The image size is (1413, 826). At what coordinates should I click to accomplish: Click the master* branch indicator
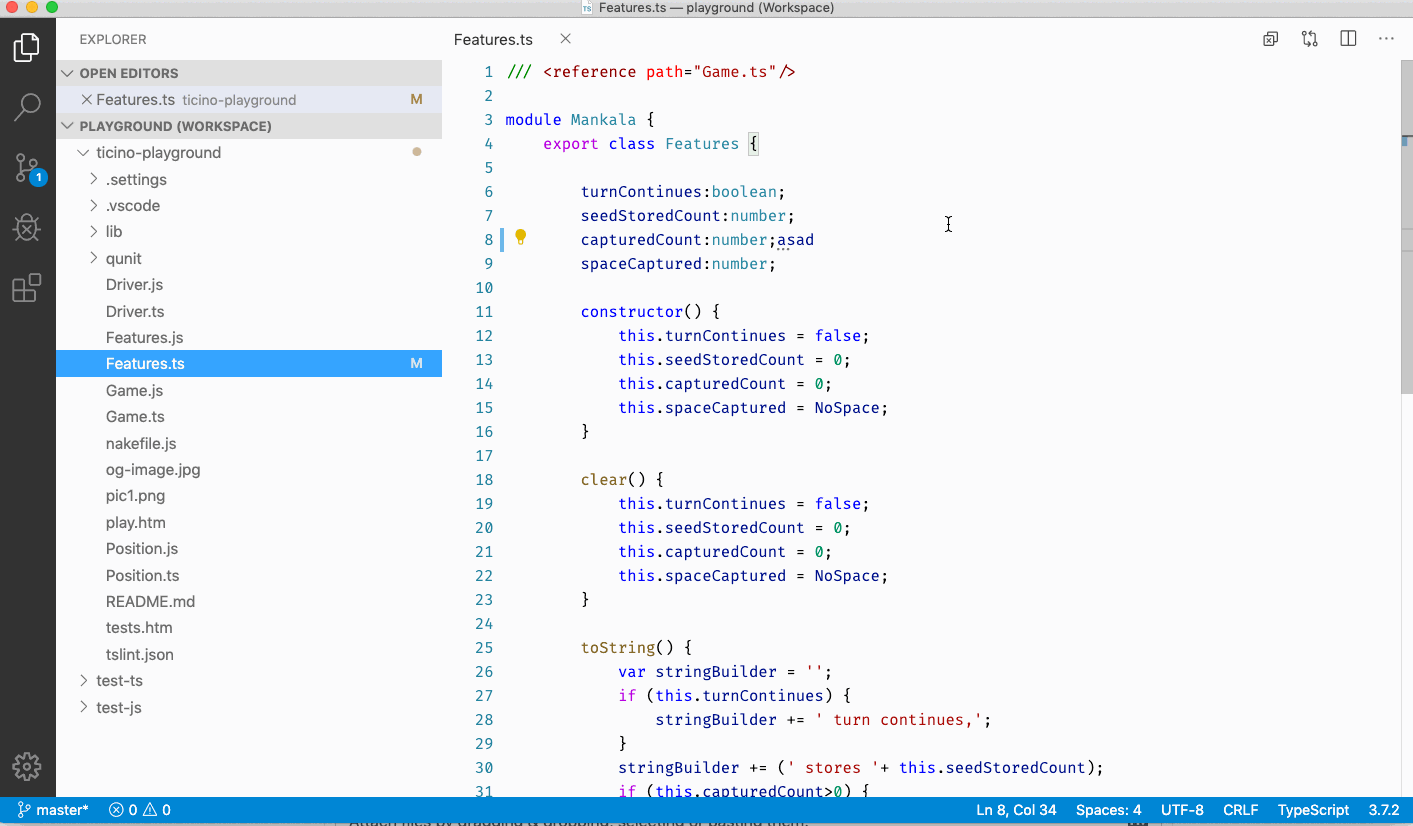[x=52, y=810]
